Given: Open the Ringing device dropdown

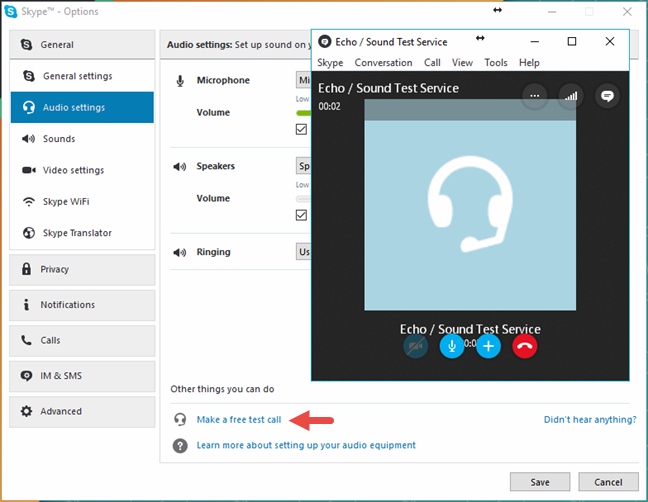Looking at the screenshot, I should (304, 252).
